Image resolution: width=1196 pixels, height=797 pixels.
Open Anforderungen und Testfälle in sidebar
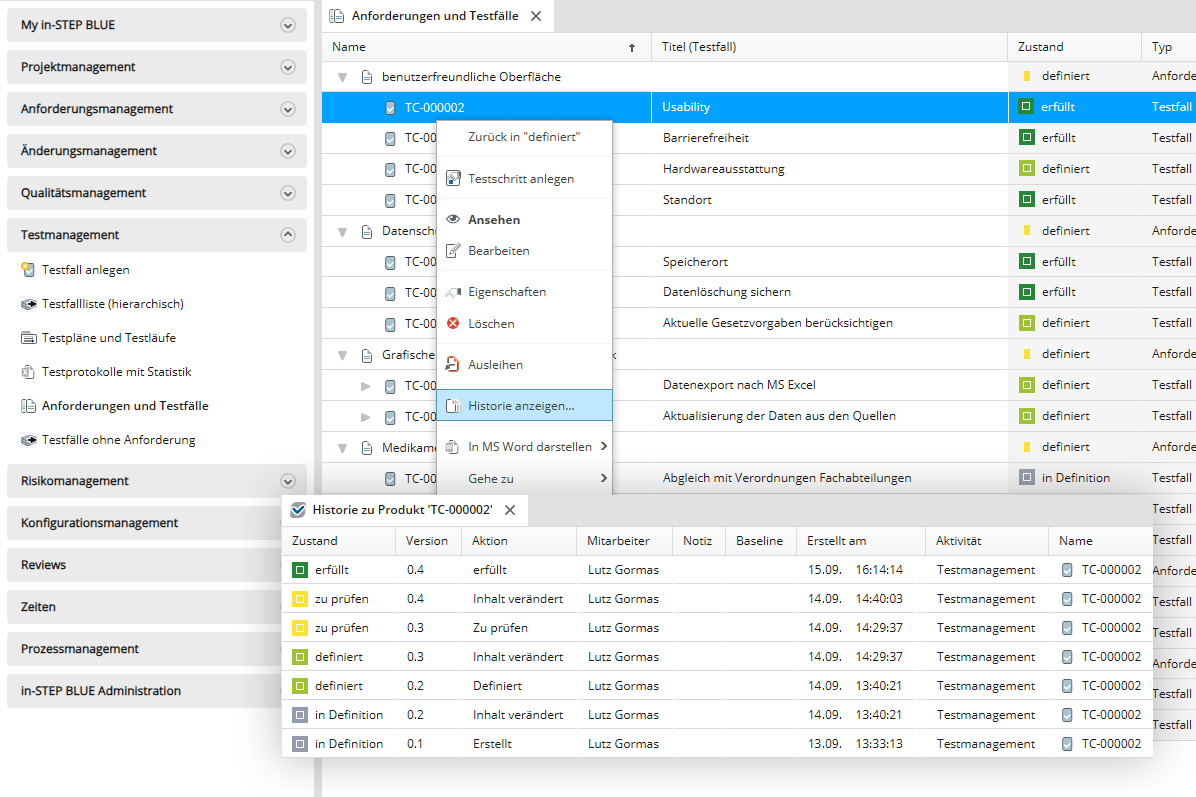point(125,406)
